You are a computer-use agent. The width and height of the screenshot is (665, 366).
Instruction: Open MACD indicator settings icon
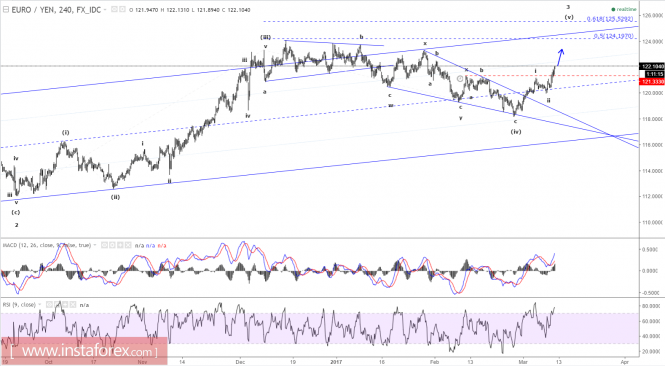point(112,245)
